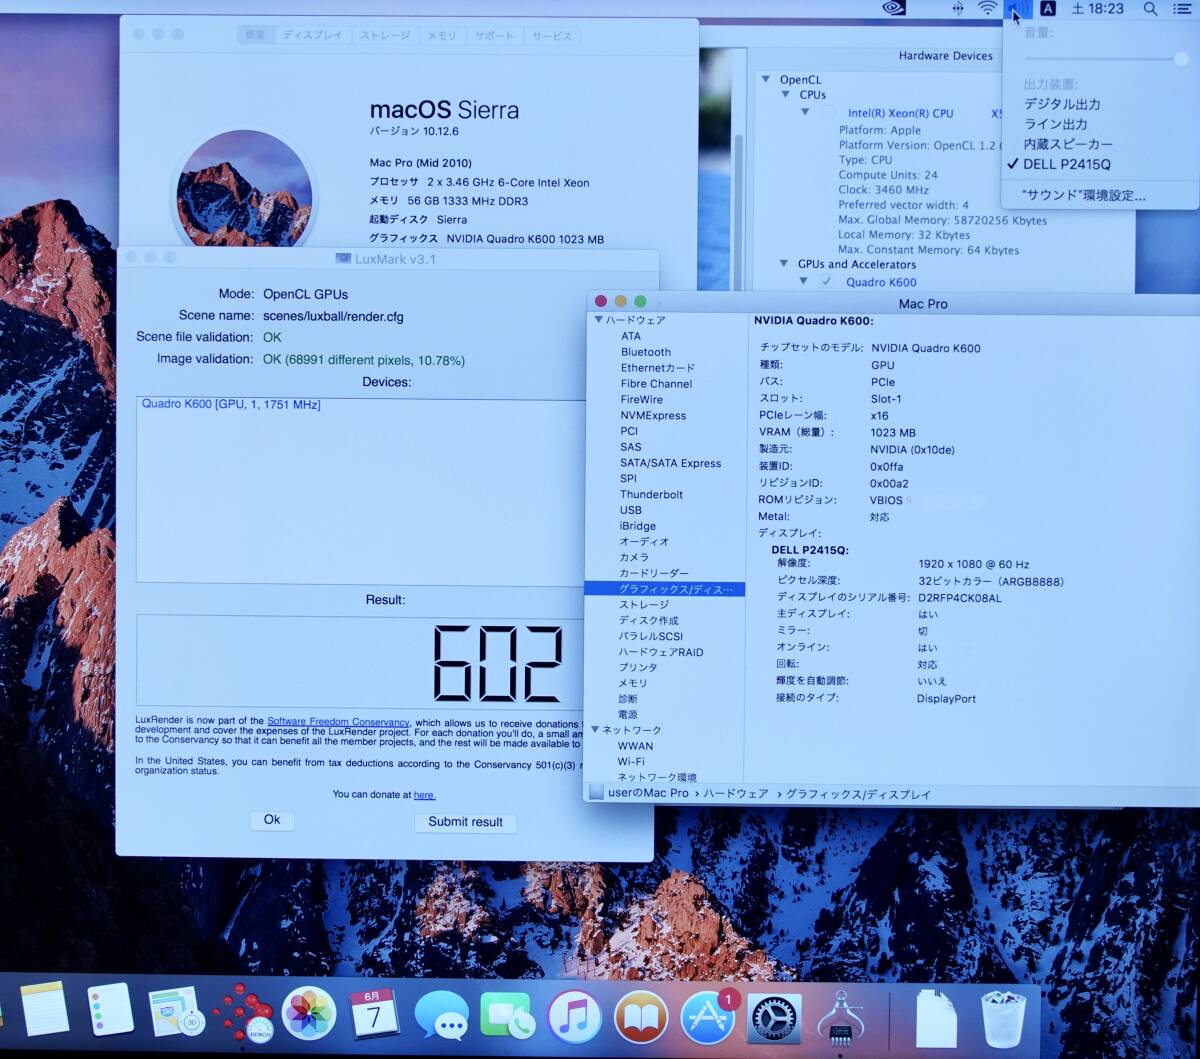
Task: Open the Maps app in the Dock
Action: [x=177, y=1012]
